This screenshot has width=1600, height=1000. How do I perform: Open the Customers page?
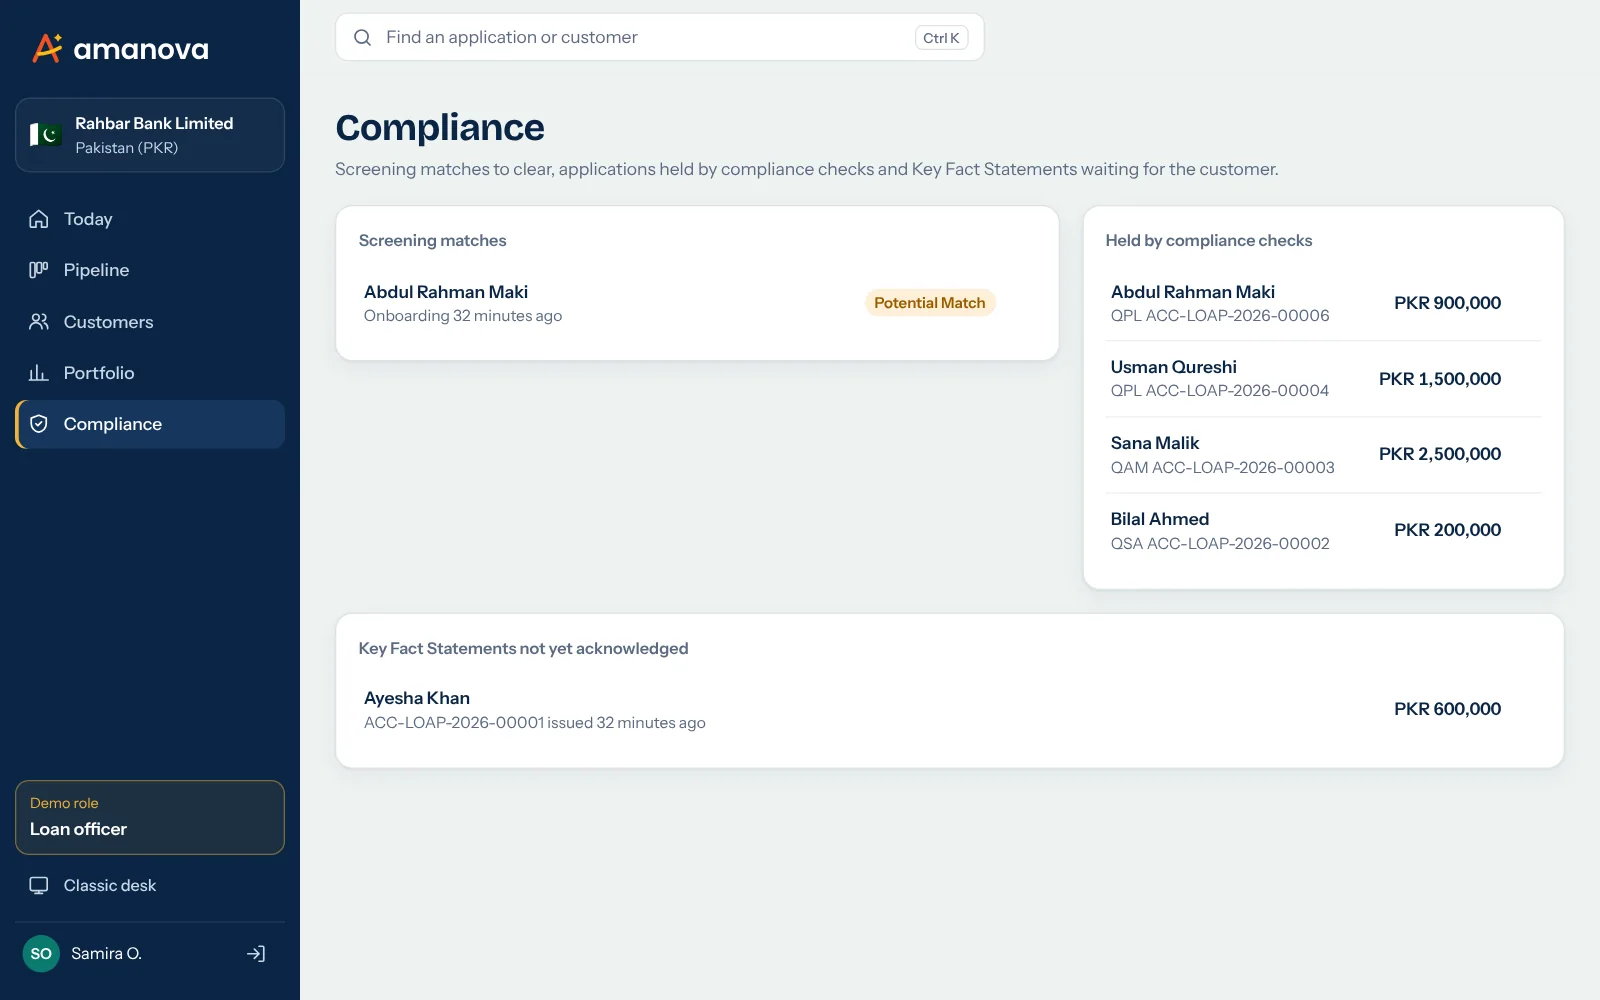coord(150,322)
